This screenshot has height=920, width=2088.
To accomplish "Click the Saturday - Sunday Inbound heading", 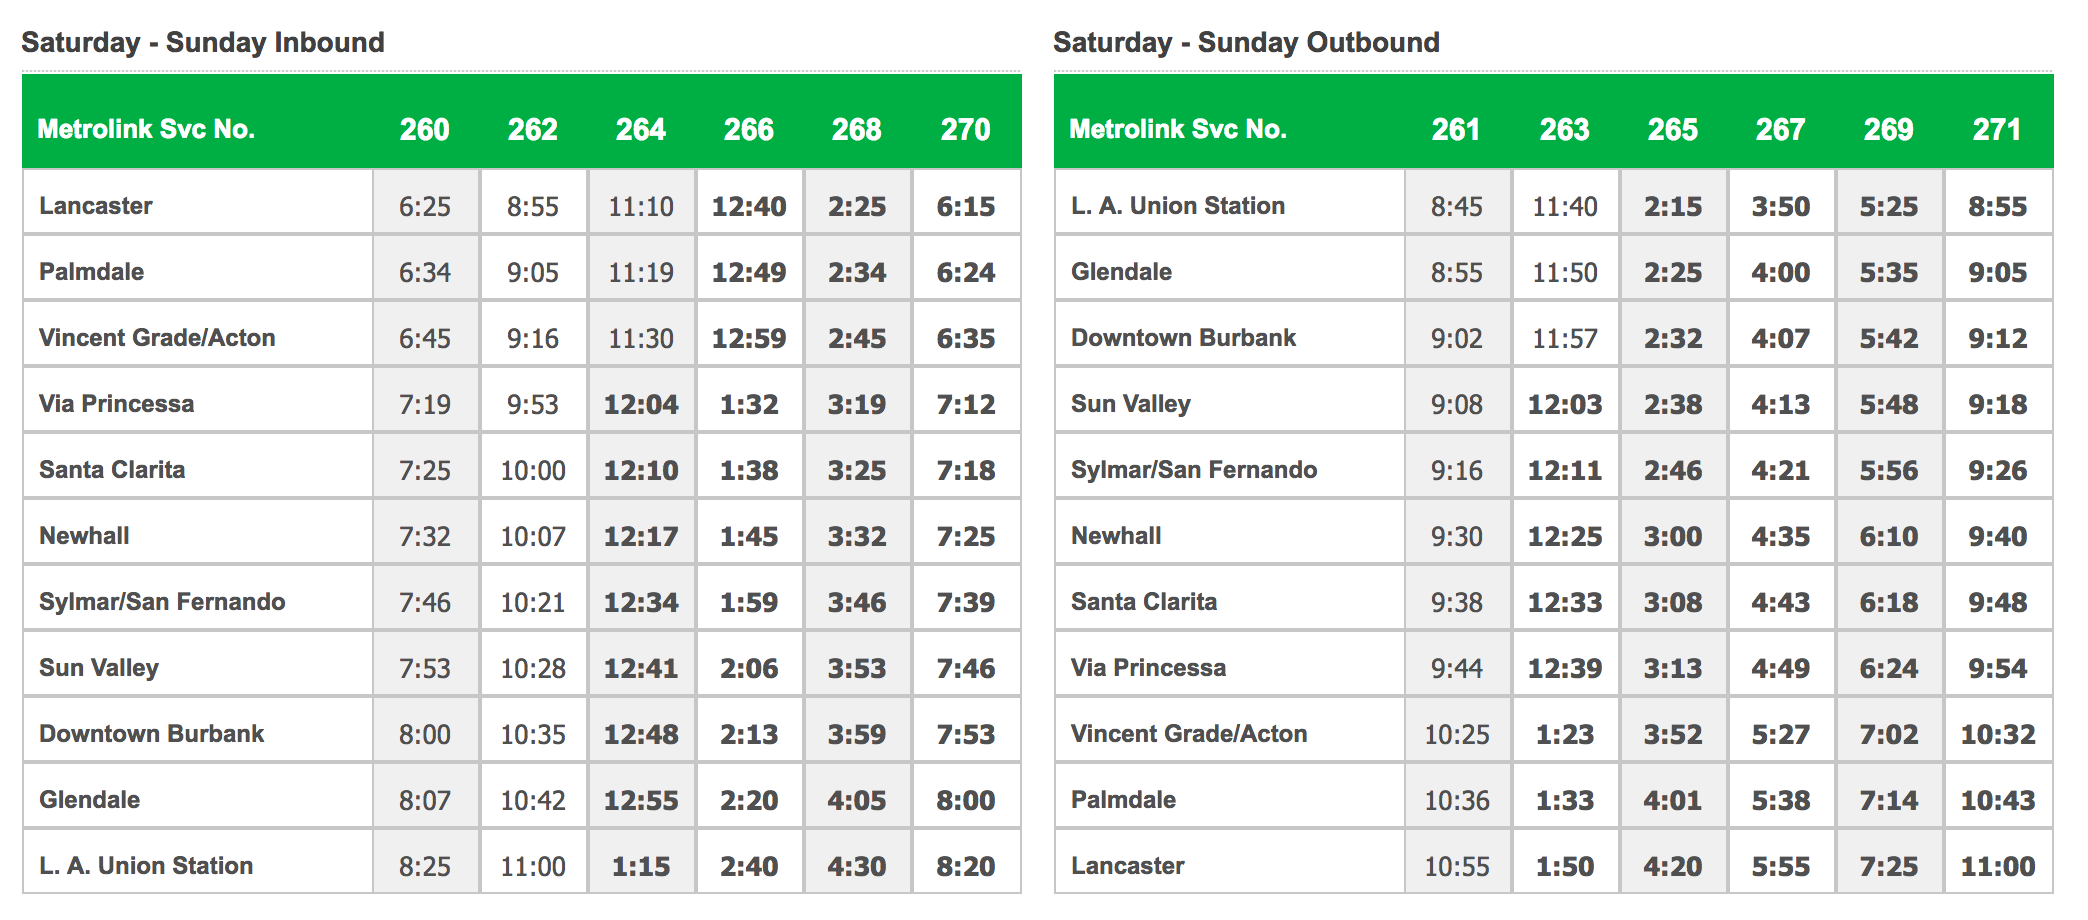I will click(x=203, y=42).
